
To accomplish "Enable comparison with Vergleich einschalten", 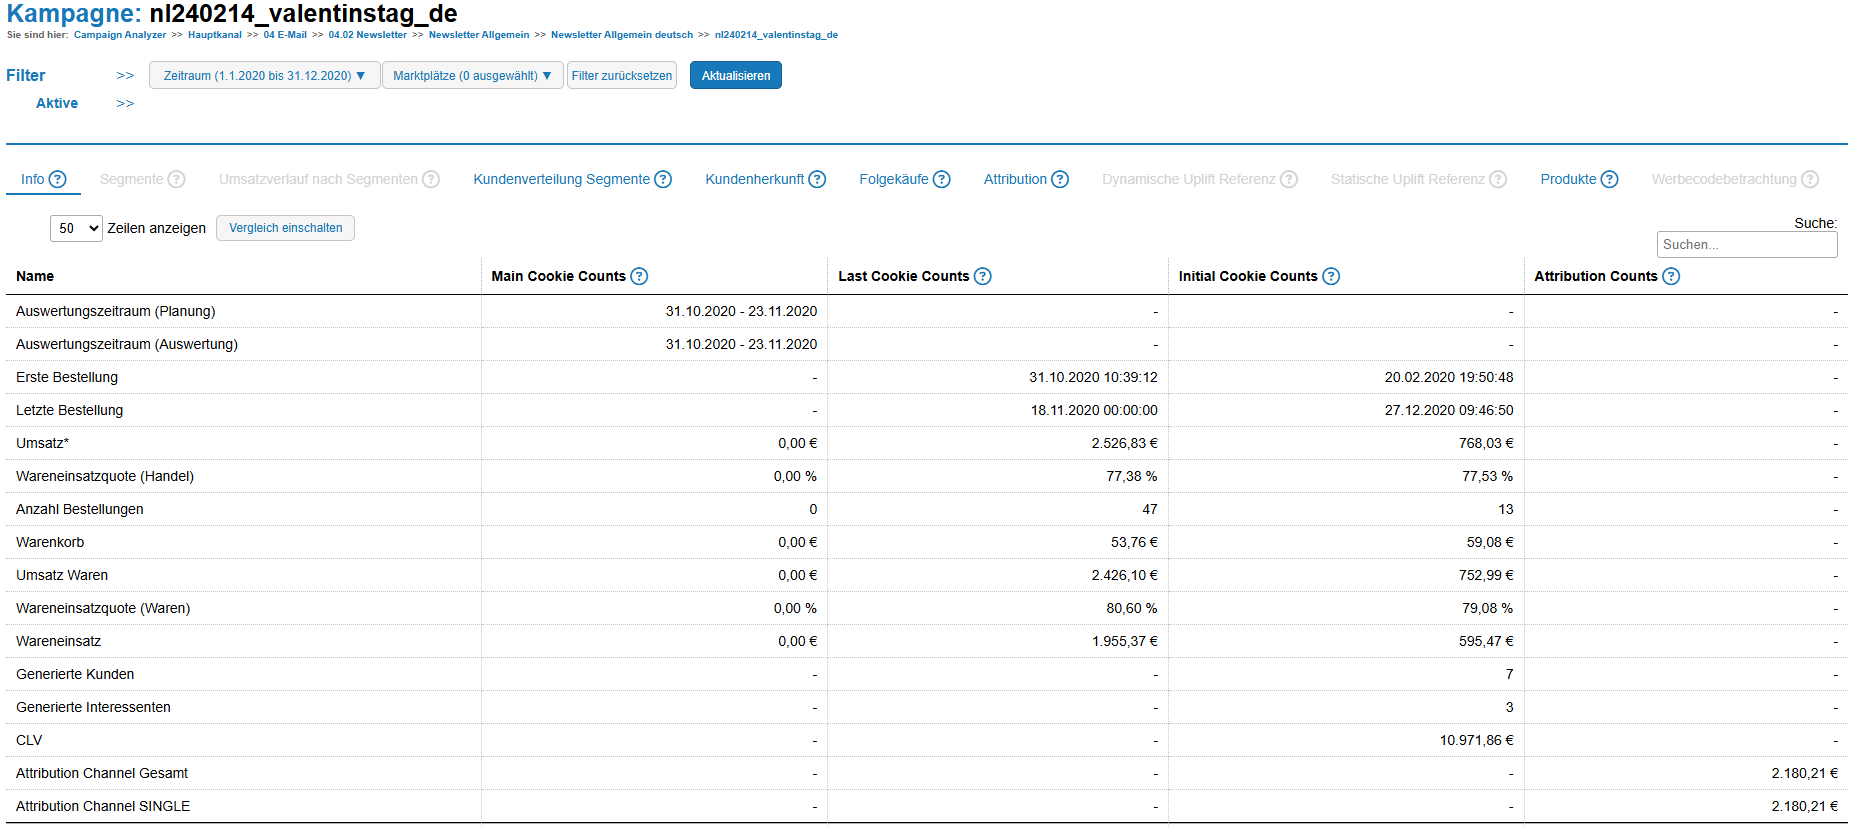I will click(285, 228).
